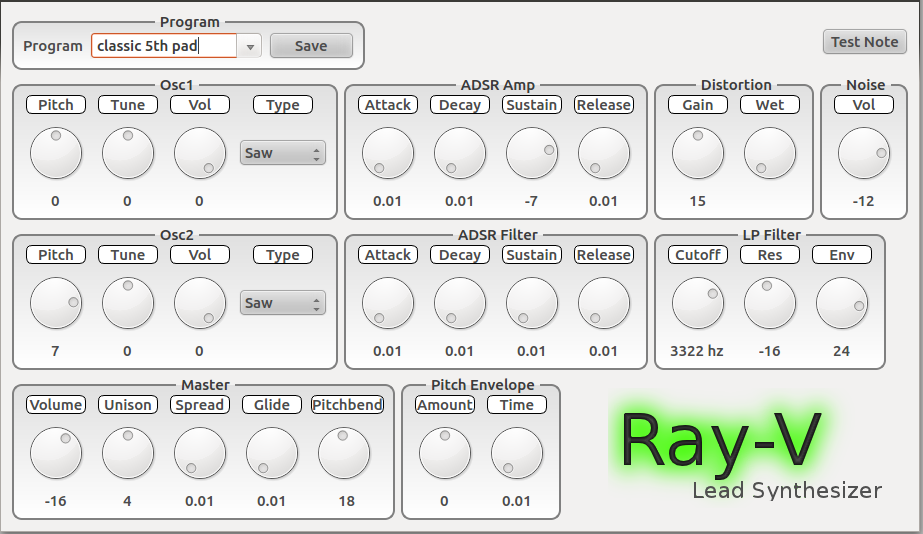Click the Osc1 Vol knob
This screenshot has width=923, height=534.
pos(200,153)
